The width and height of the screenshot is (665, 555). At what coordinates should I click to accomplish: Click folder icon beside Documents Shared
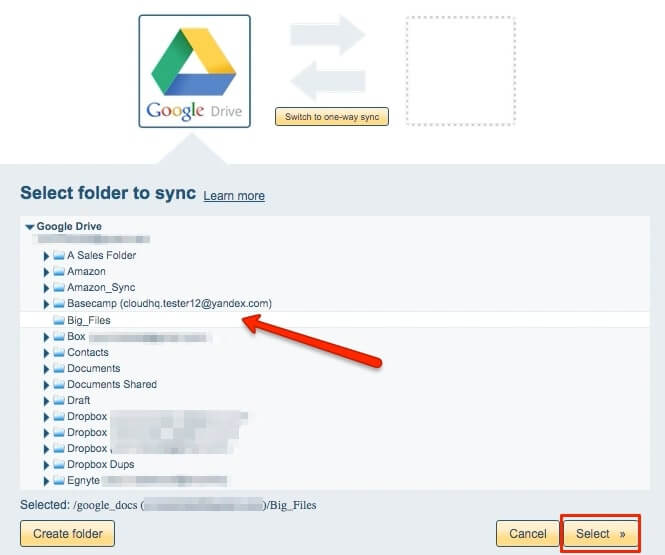point(59,384)
